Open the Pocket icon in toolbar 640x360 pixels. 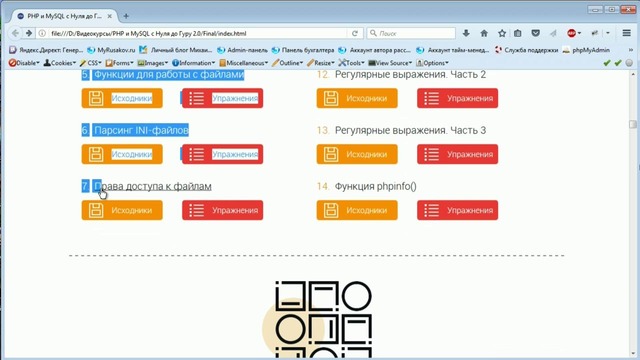pos(536,33)
